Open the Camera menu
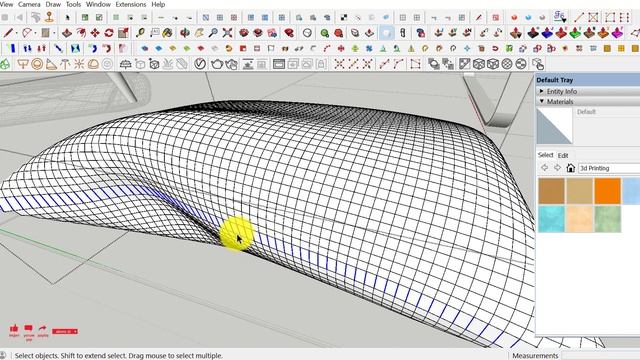640x360 pixels. pos(29,4)
